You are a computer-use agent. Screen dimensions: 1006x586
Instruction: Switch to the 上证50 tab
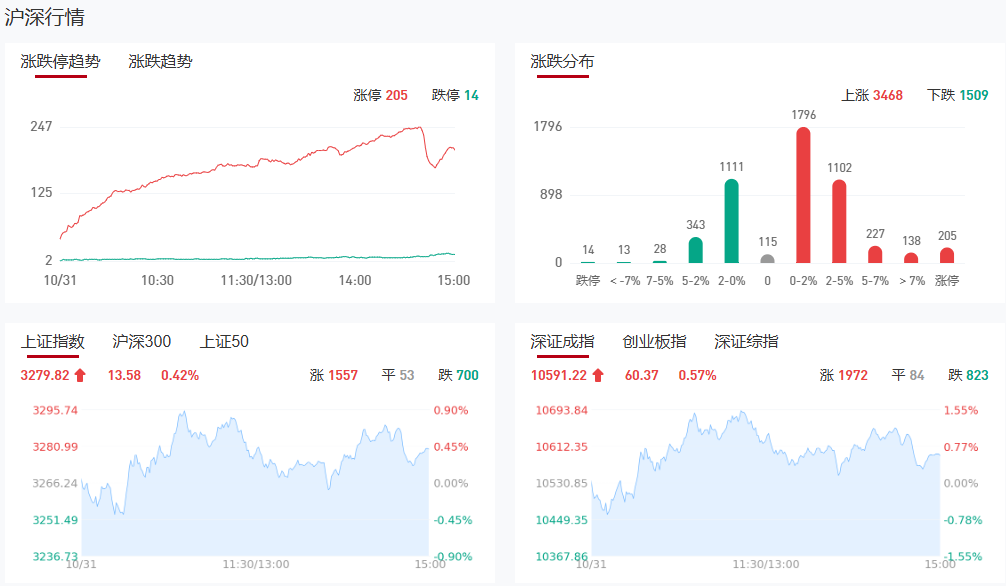click(224, 342)
